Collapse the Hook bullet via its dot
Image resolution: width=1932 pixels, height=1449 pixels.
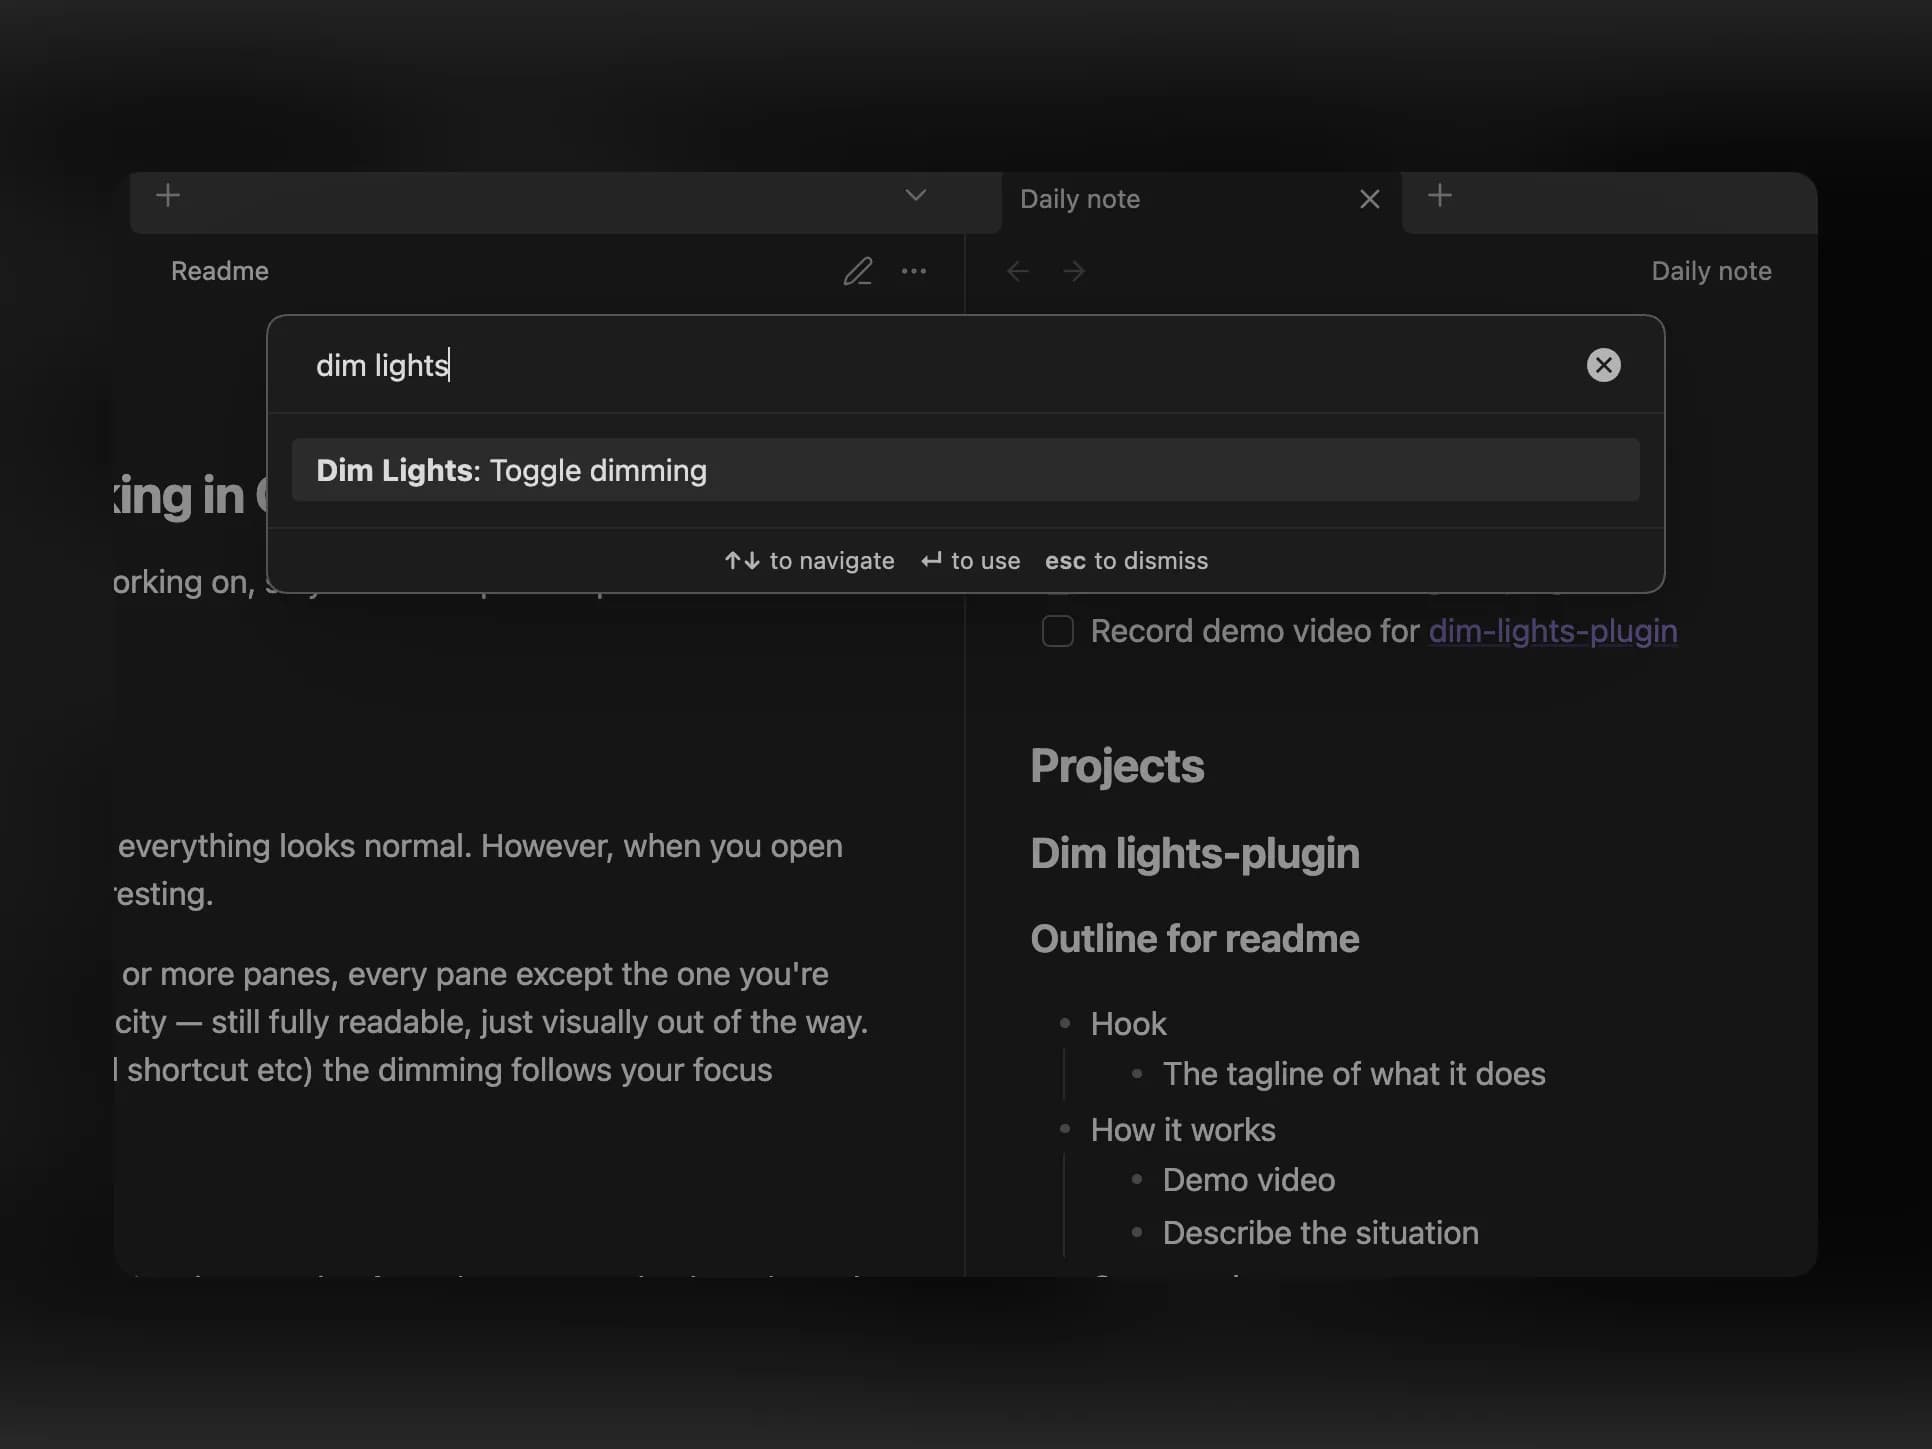point(1065,1023)
